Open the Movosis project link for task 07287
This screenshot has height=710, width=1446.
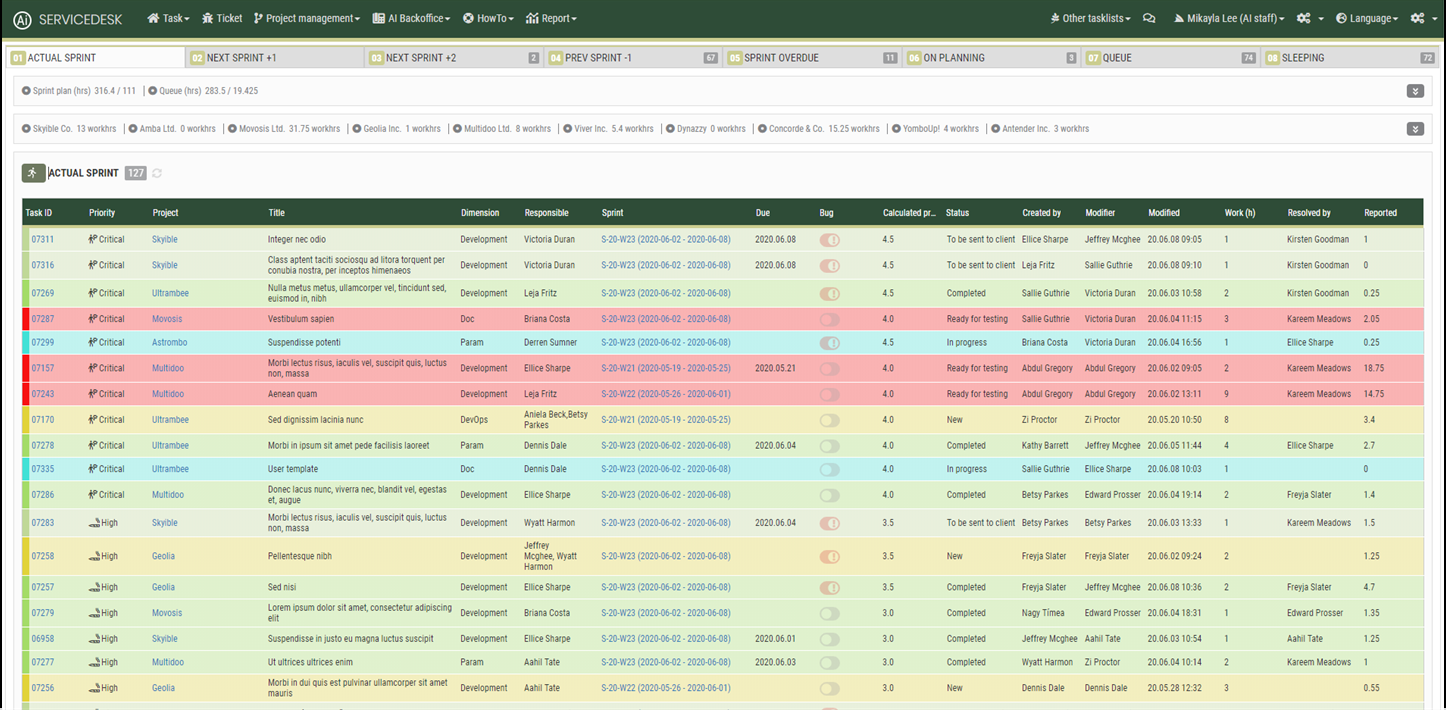(x=167, y=319)
